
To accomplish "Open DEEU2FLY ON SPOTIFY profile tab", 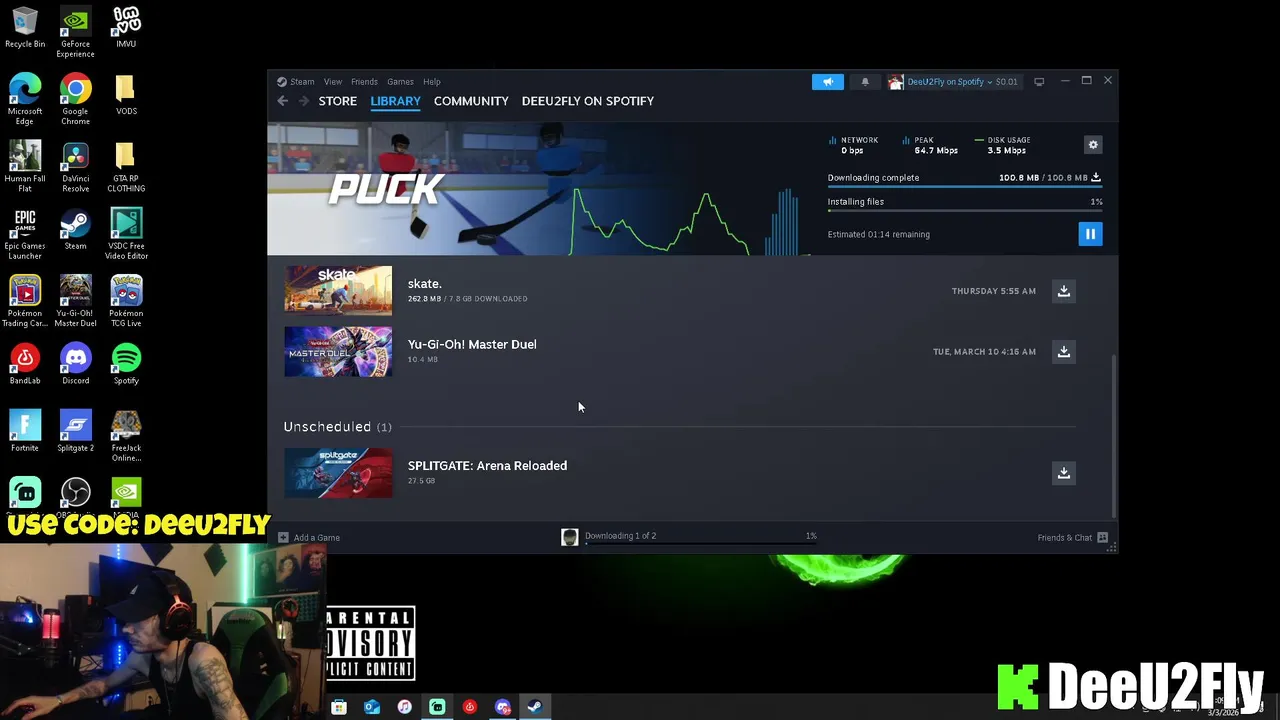I will coord(588,101).
